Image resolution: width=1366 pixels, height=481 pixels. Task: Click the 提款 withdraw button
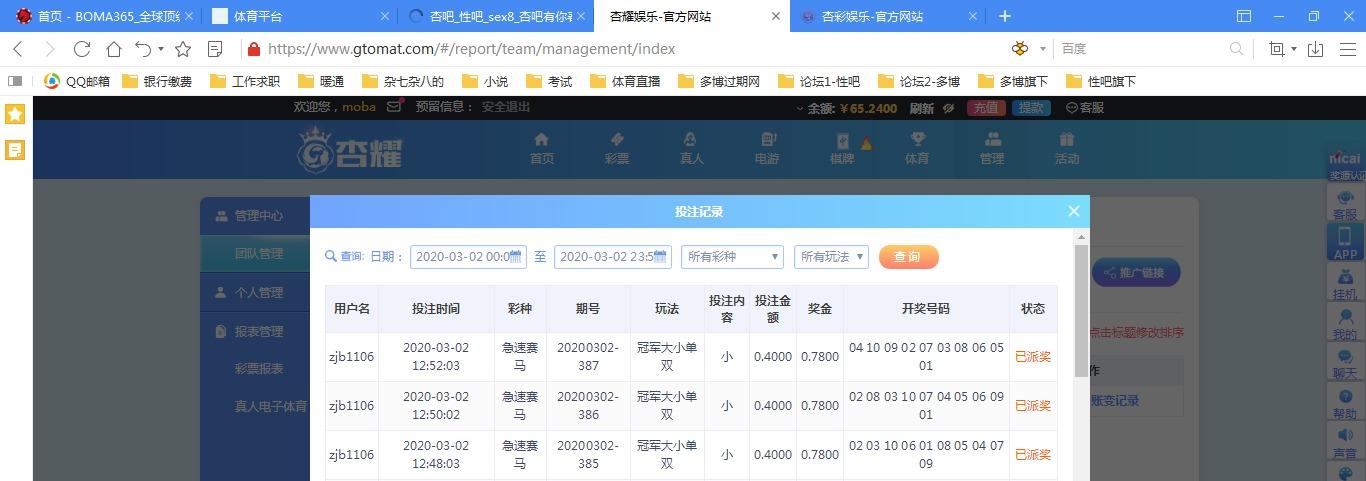(1031, 108)
